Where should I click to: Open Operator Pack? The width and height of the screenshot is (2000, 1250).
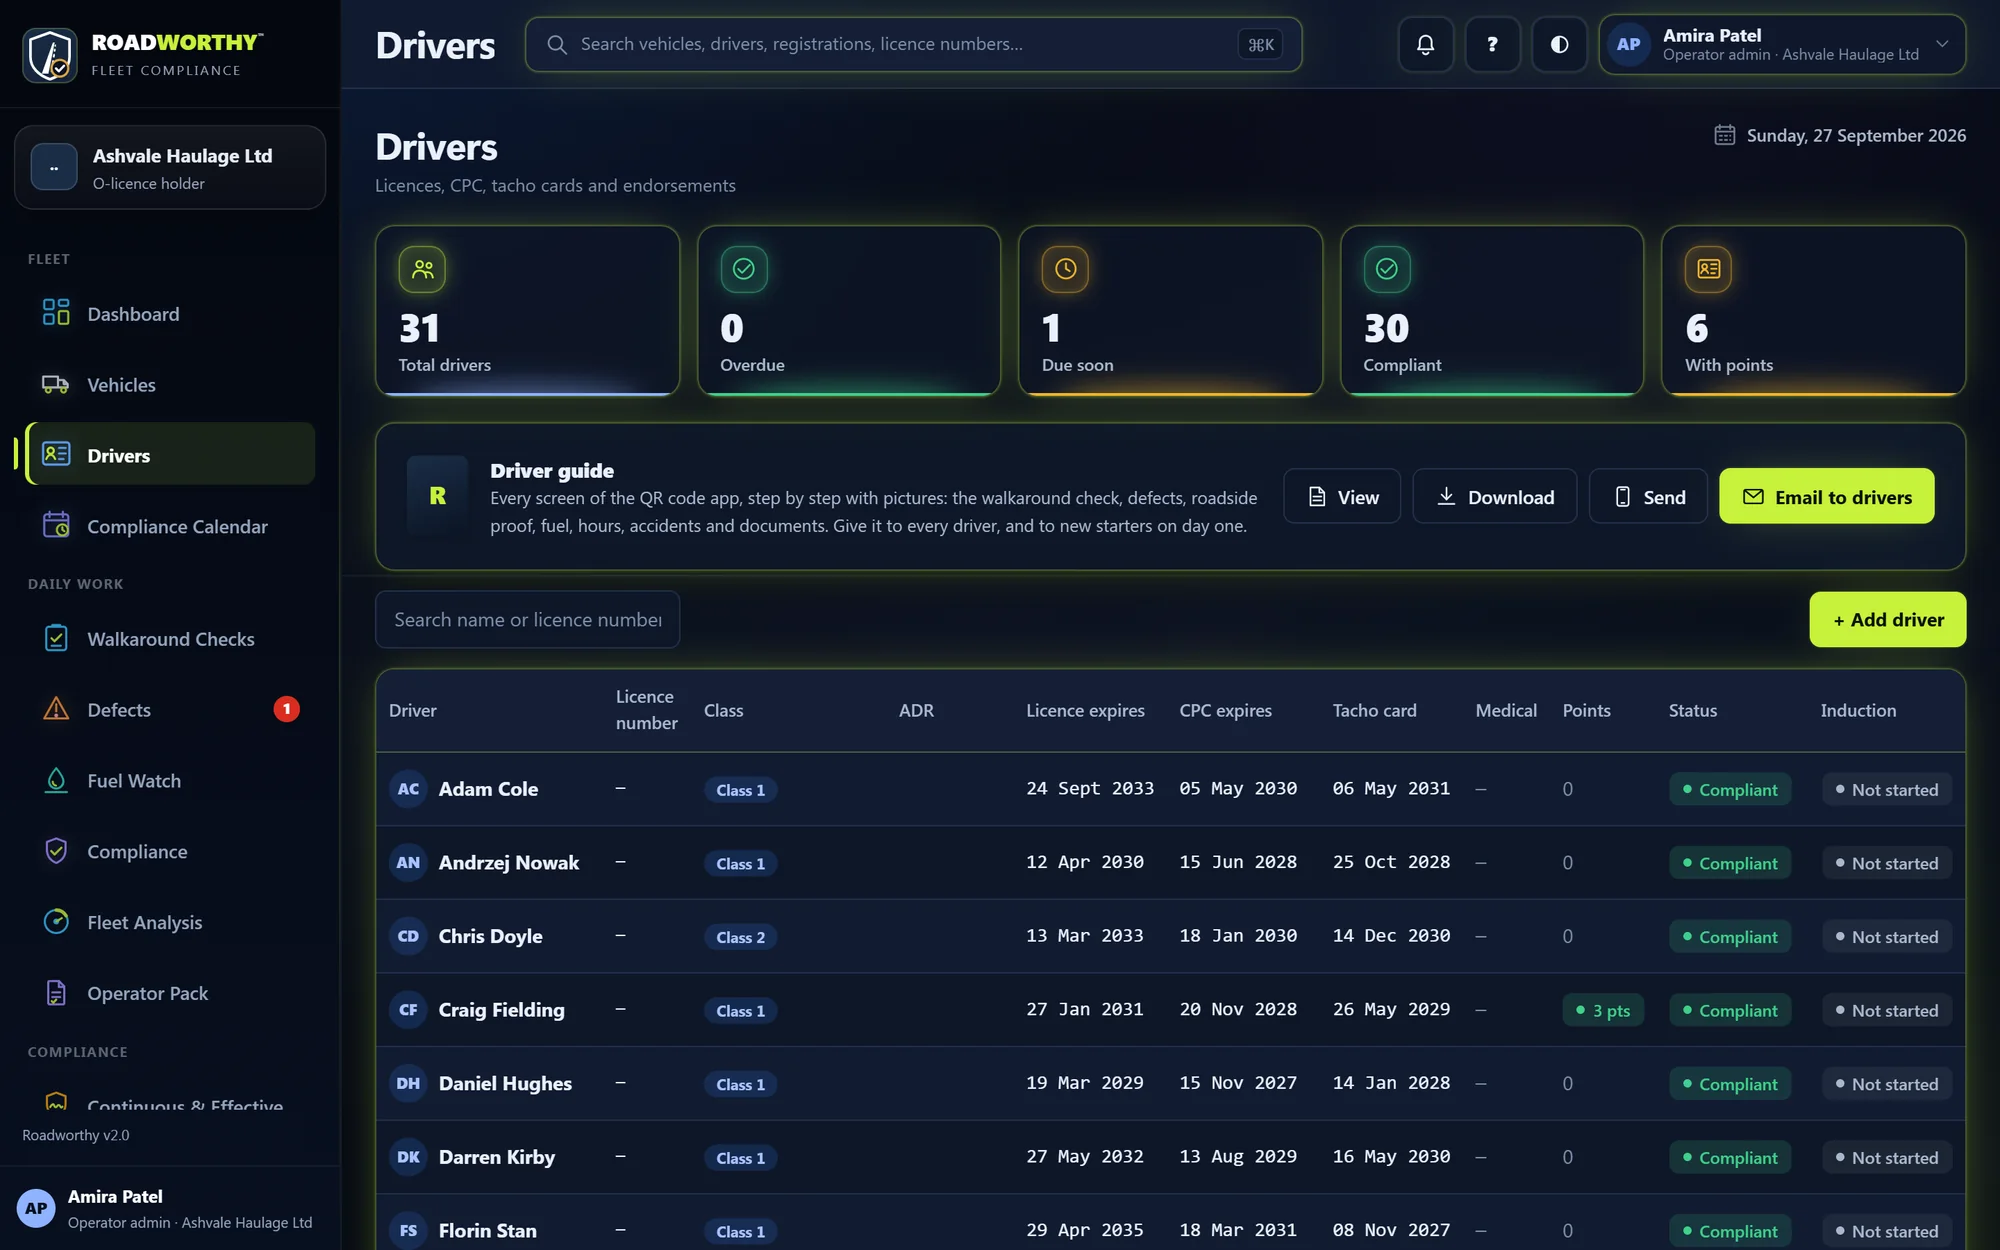click(170, 993)
